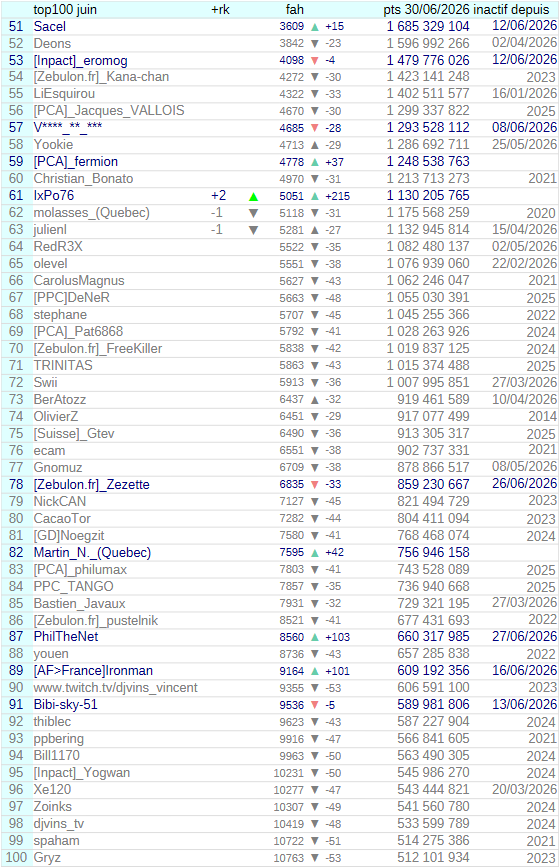Click the grey rank-down arrow in julienl's row

[253, 230]
